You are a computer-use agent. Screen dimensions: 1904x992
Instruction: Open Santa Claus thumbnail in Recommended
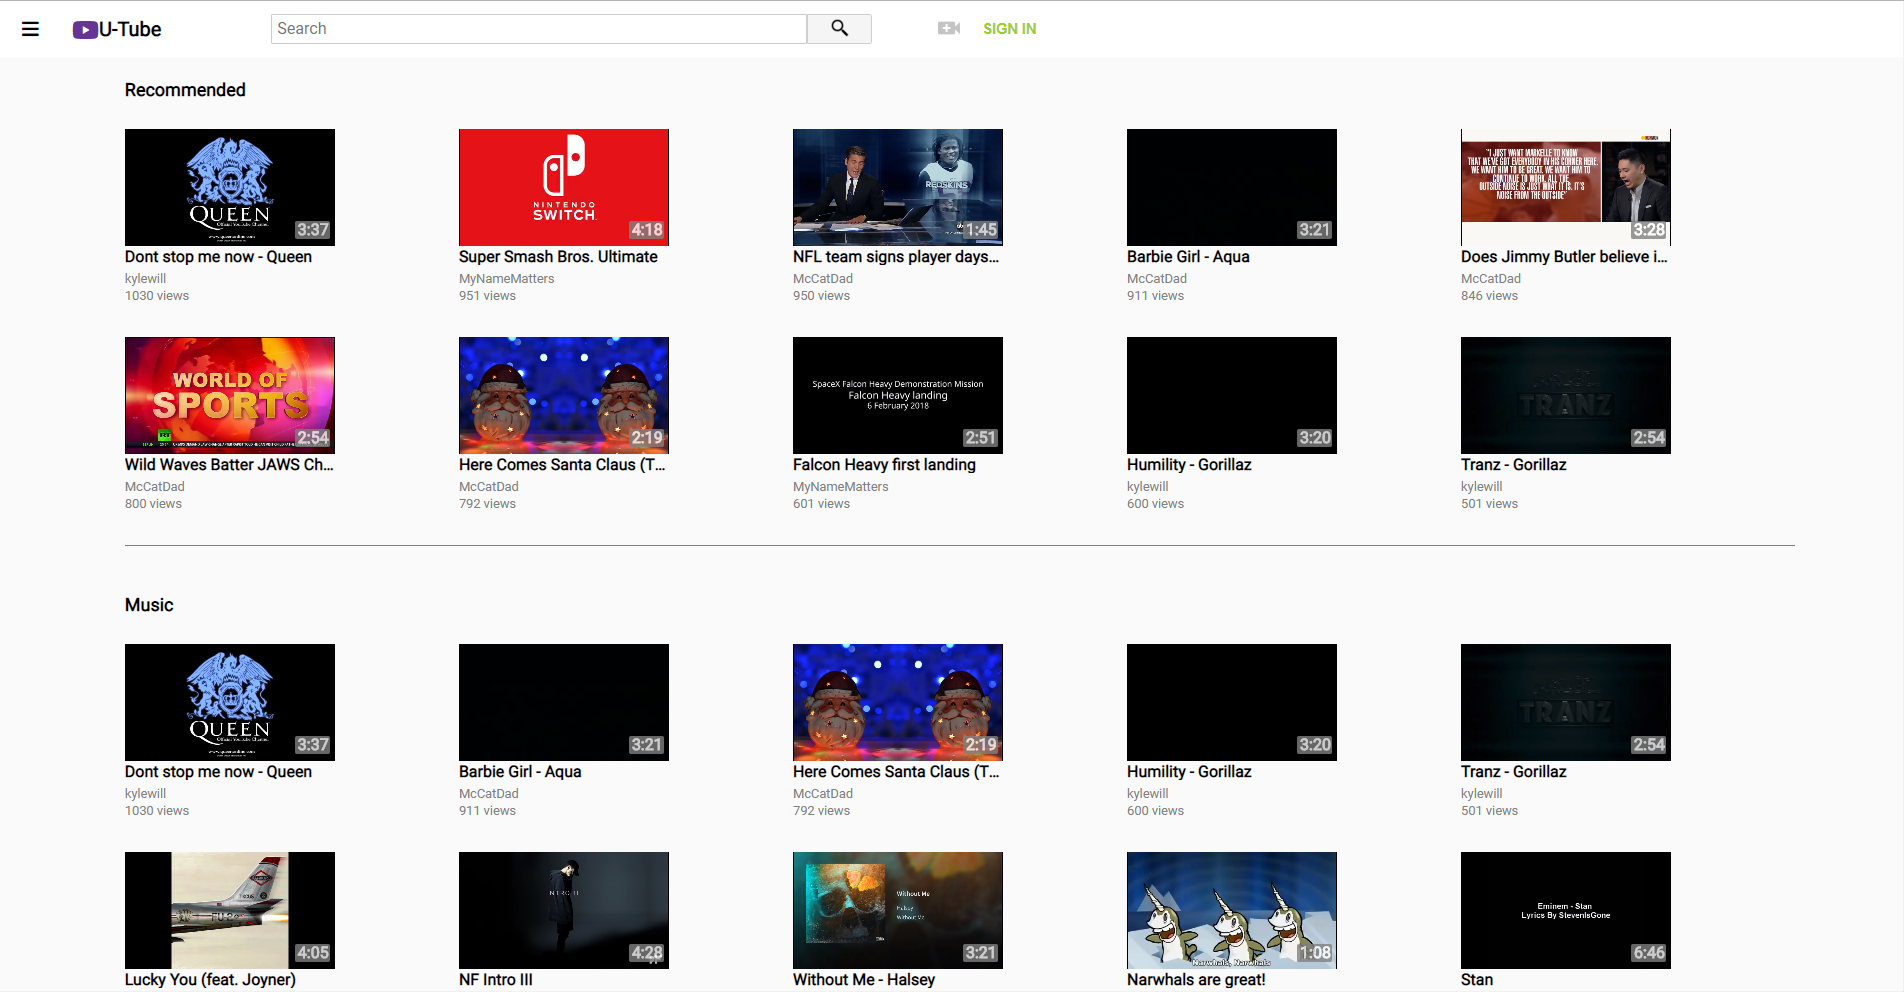pyautogui.click(x=564, y=395)
